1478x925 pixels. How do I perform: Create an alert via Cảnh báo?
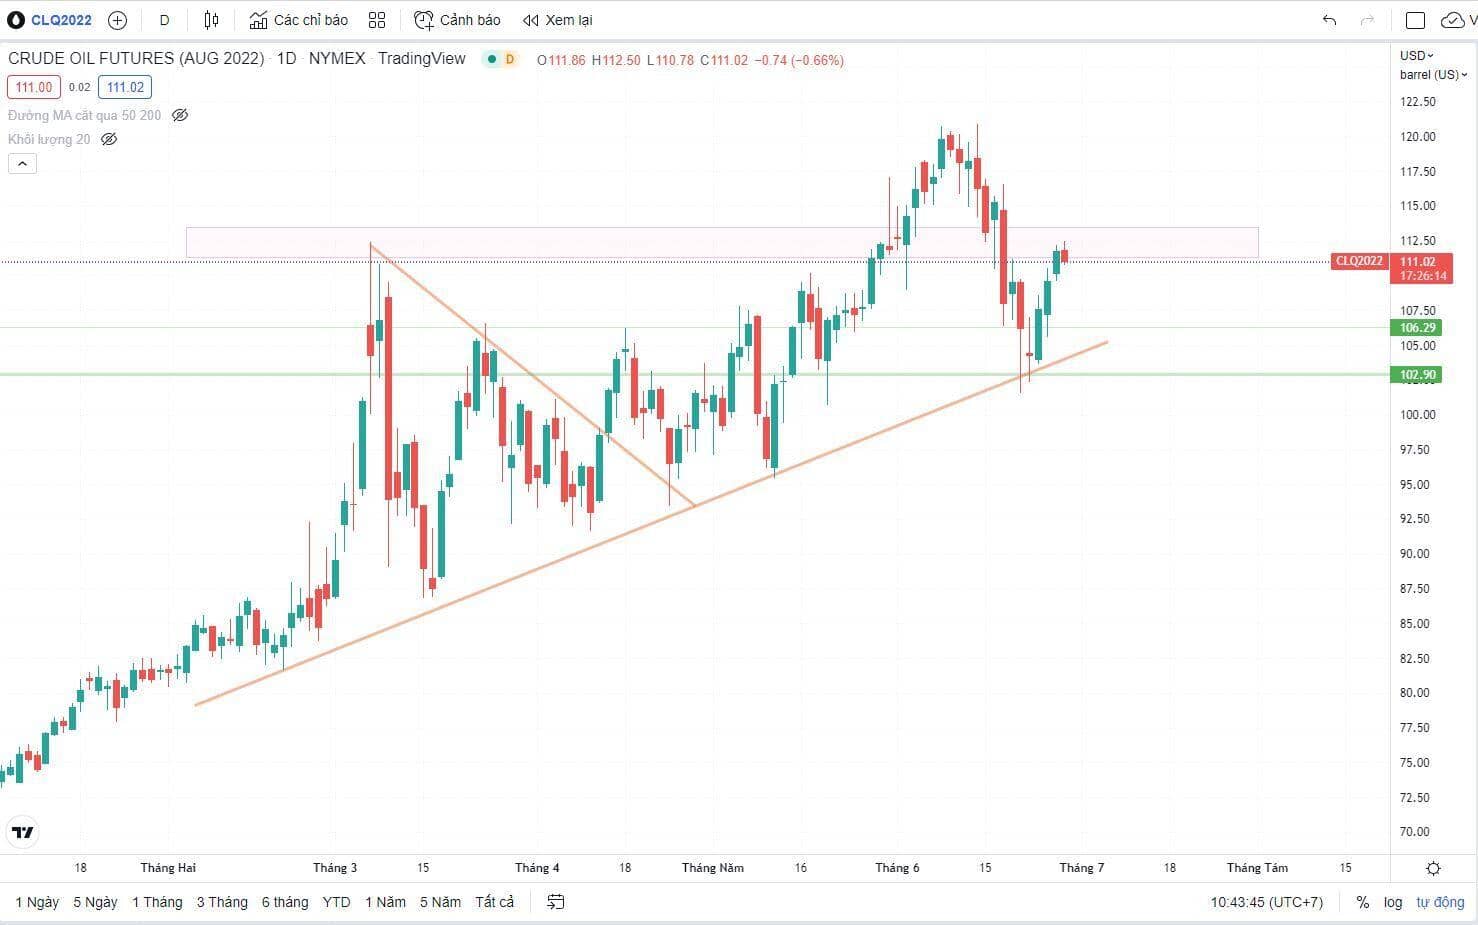[x=458, y=20]
